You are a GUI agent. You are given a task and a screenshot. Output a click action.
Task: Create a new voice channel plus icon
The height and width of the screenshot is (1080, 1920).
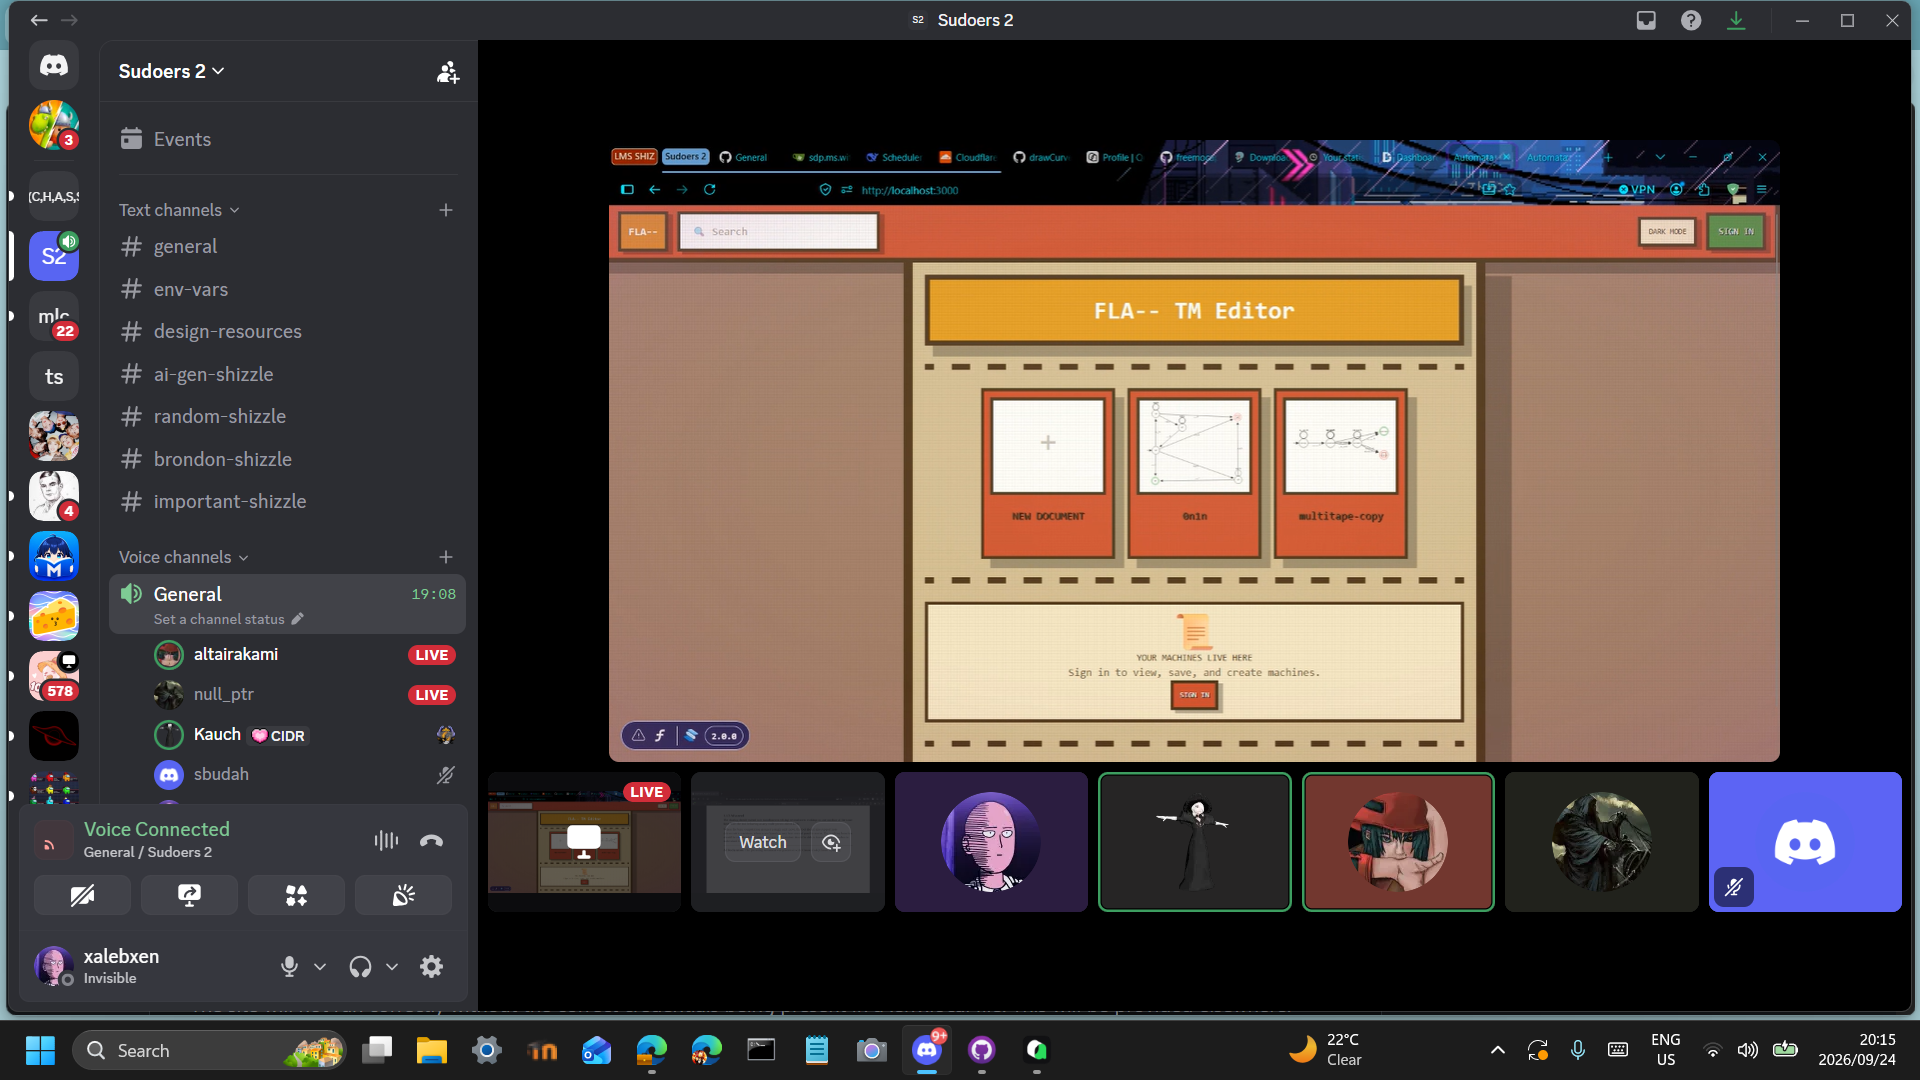(x=446, y=557)
